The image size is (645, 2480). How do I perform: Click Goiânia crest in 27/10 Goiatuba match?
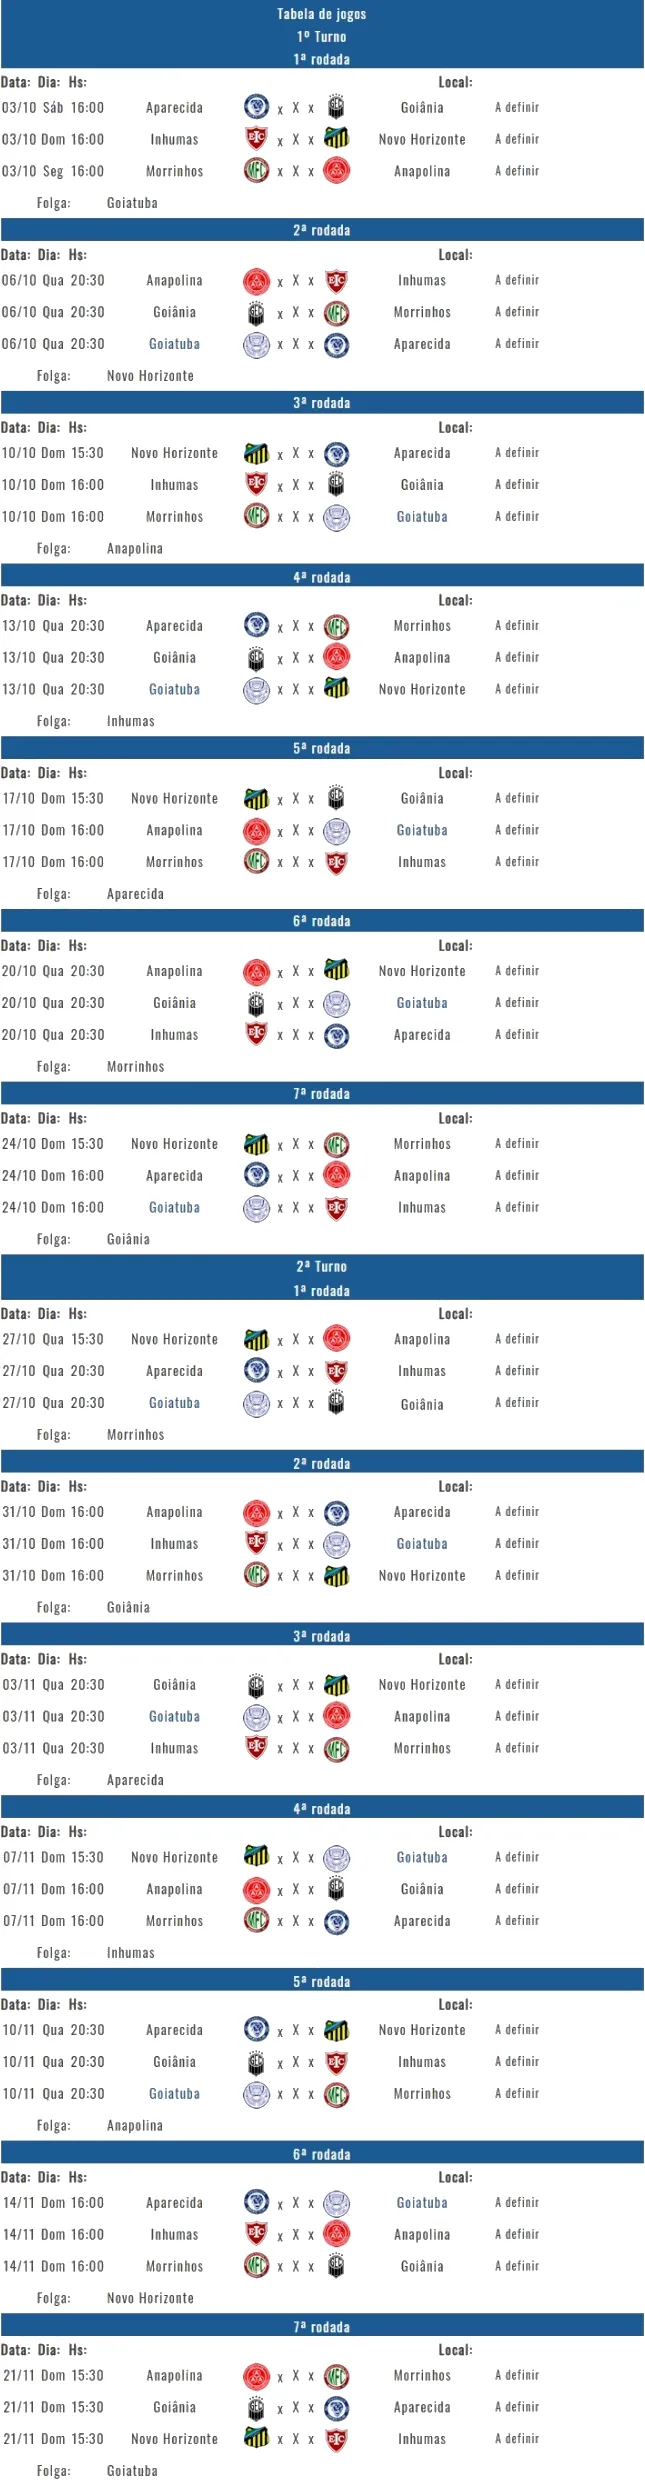click(x=336, y=1402)
